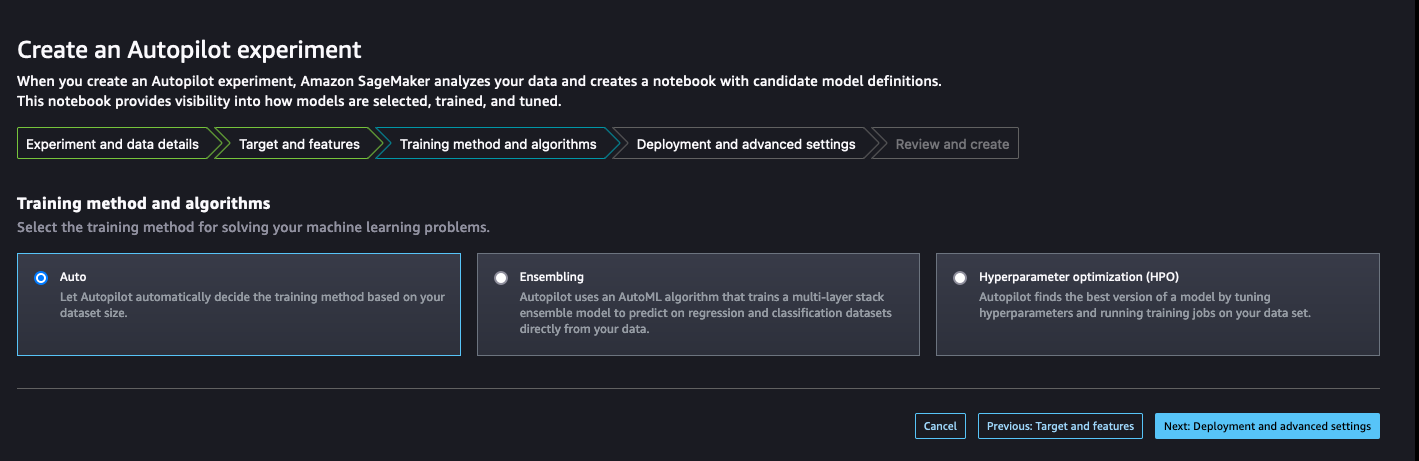Click the bold Ensembling option label

pos(552,277)
